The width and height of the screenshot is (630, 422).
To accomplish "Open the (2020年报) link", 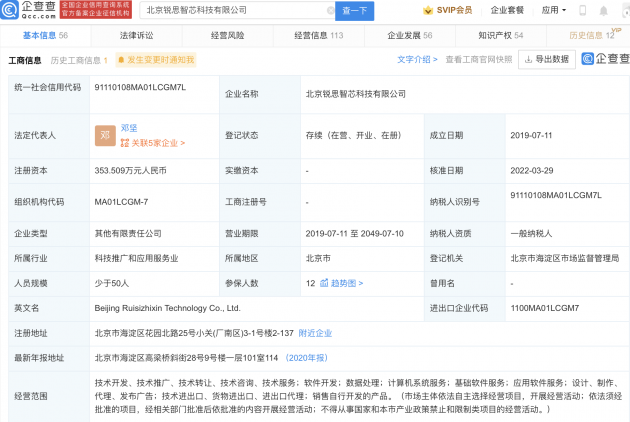I will click(x=307, y=358).
